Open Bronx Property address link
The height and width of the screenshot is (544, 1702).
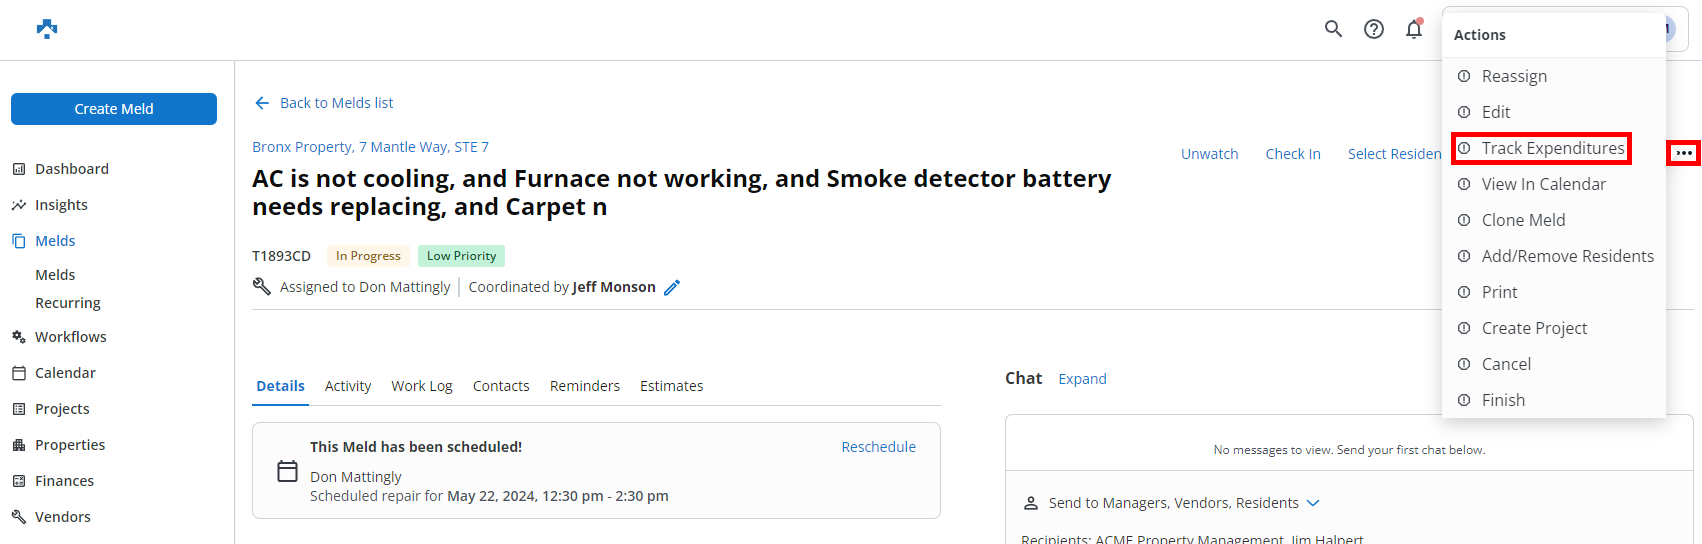pos(370,147)
